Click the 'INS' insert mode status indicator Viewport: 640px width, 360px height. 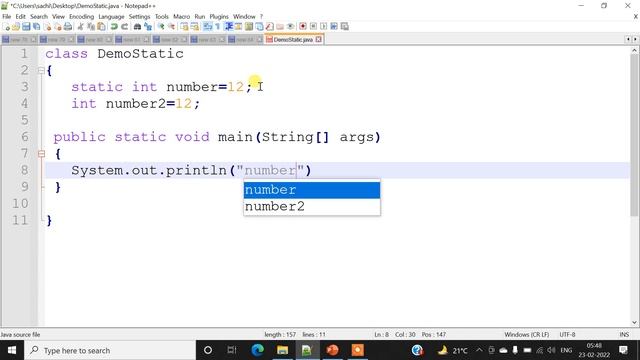(x=624, y=334)
